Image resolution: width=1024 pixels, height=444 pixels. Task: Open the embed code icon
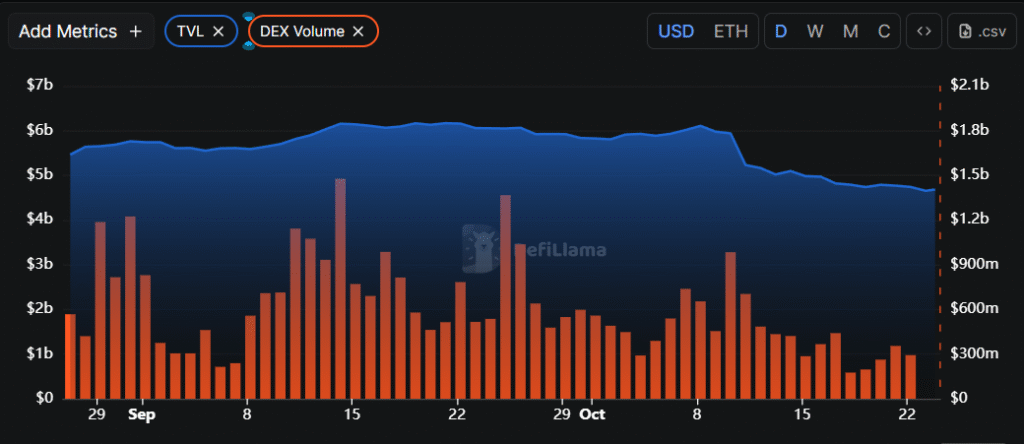[x=924, y=31]
